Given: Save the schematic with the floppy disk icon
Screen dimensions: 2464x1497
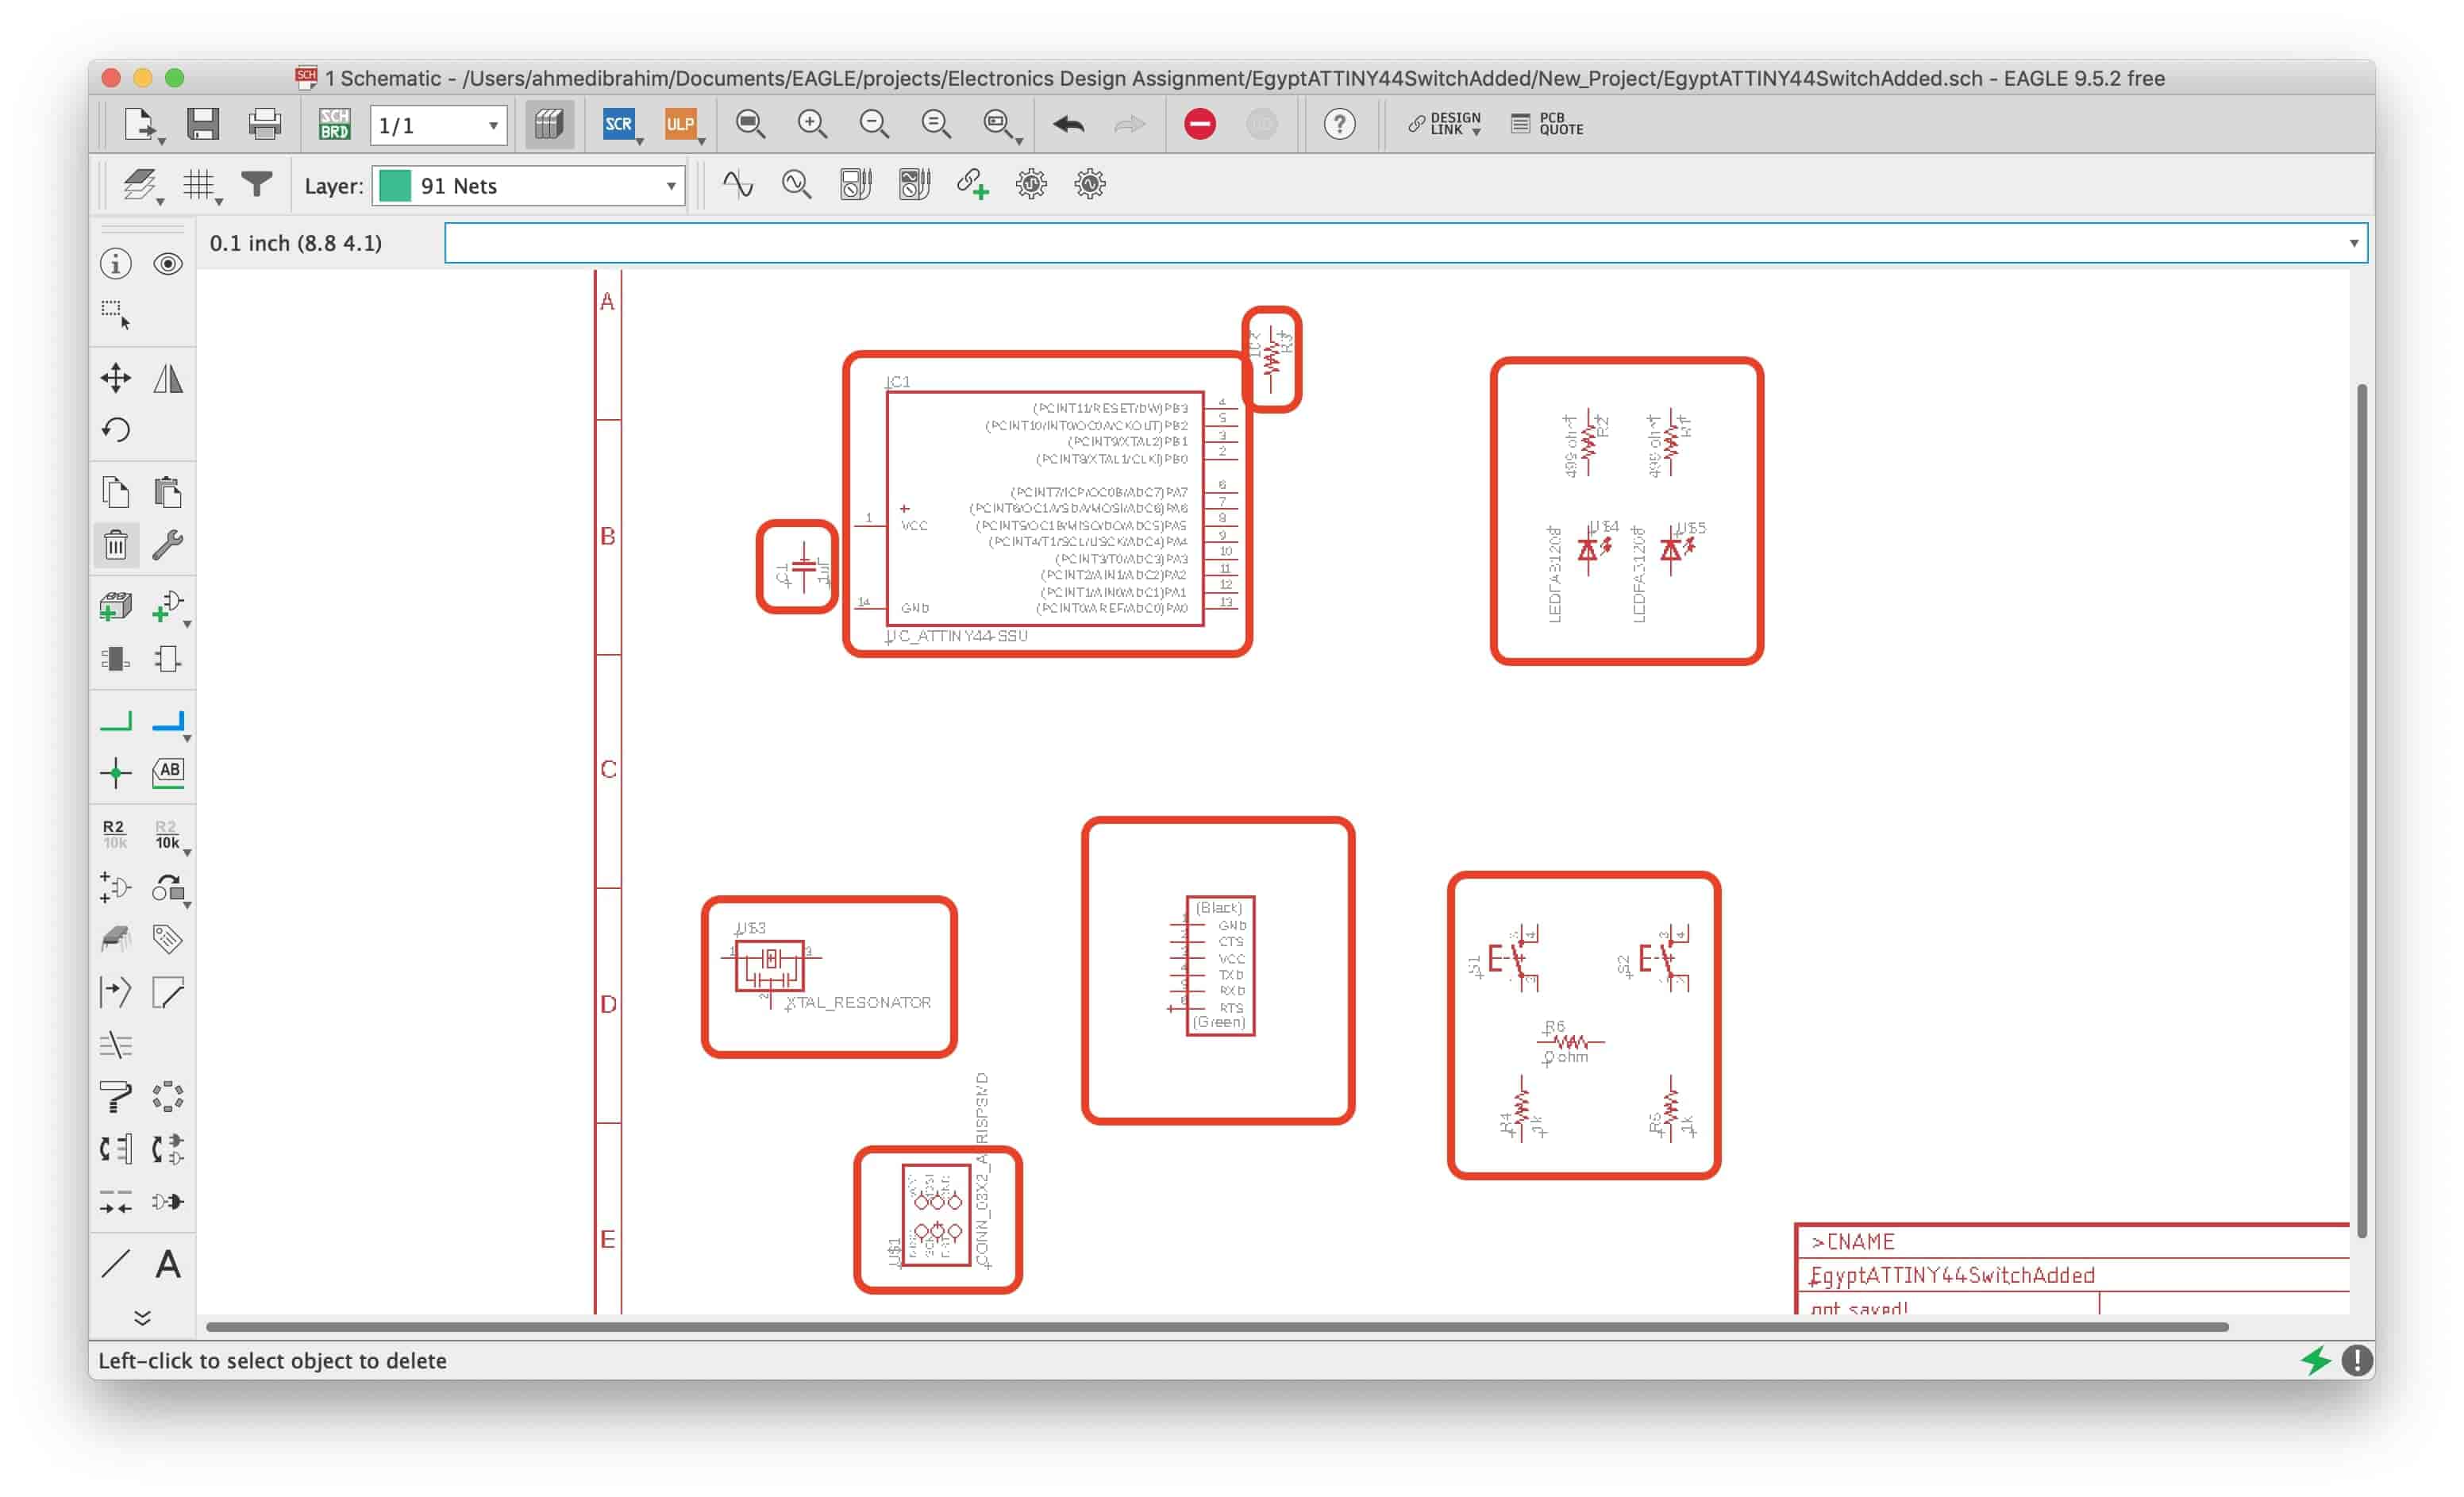Looking at the screenshot, I should click(x=203, y=124).
